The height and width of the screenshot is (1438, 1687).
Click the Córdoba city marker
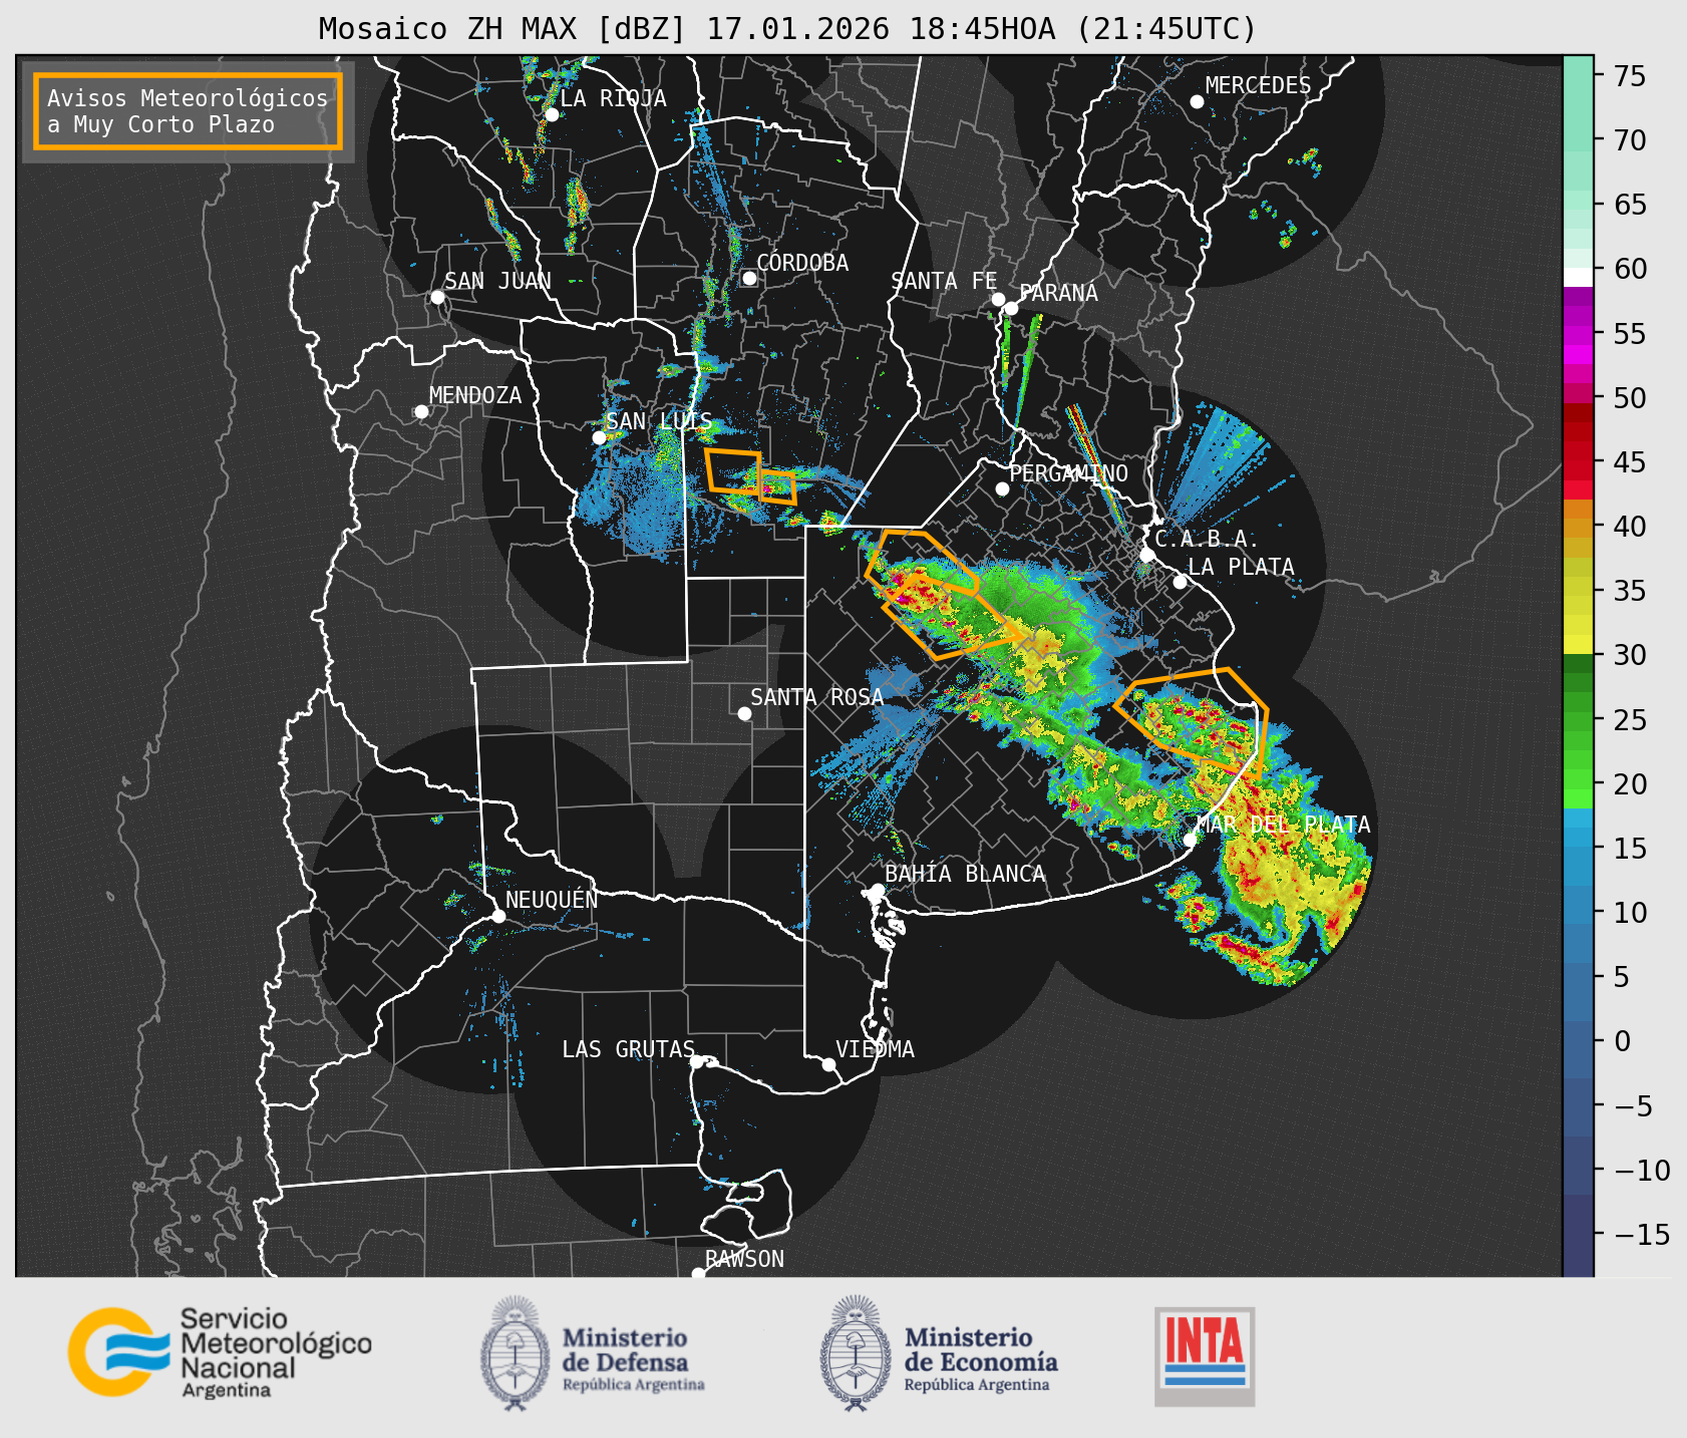tap(749, 278)
